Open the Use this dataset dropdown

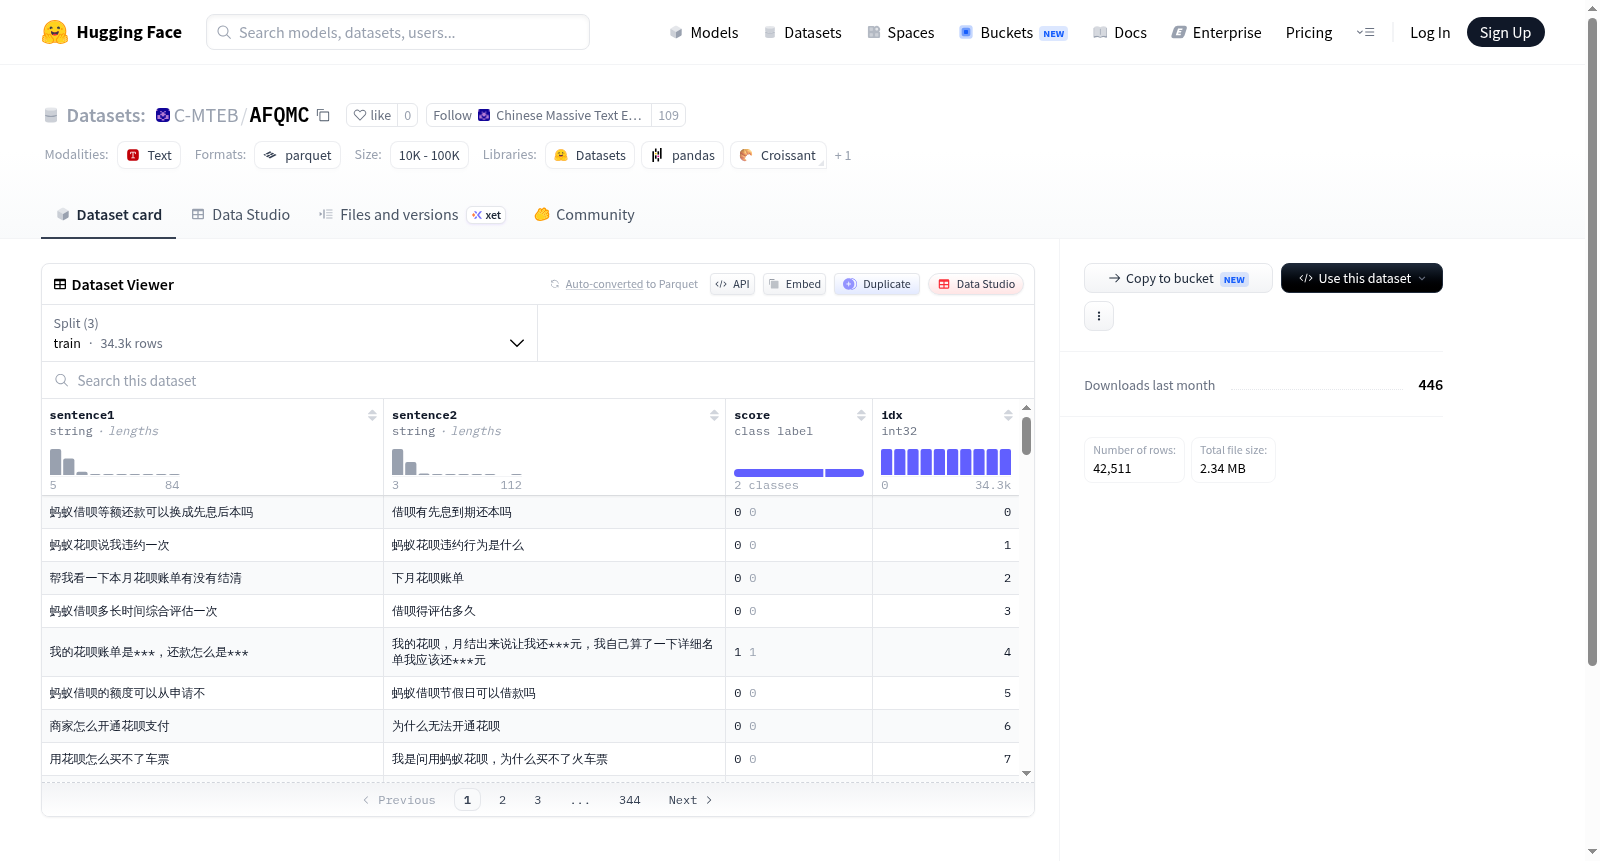(1362, 278)
